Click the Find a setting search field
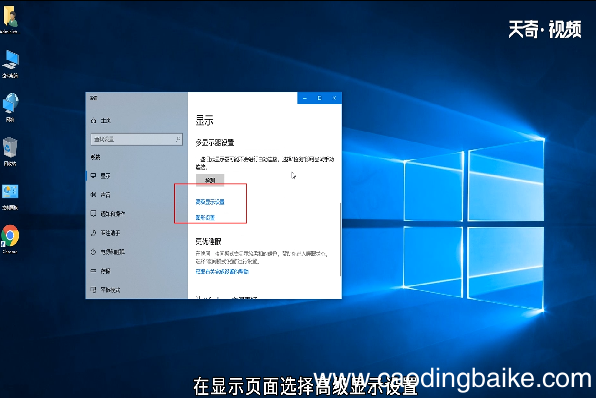Screen dimensions: 596x398 (x=136, y=140)
